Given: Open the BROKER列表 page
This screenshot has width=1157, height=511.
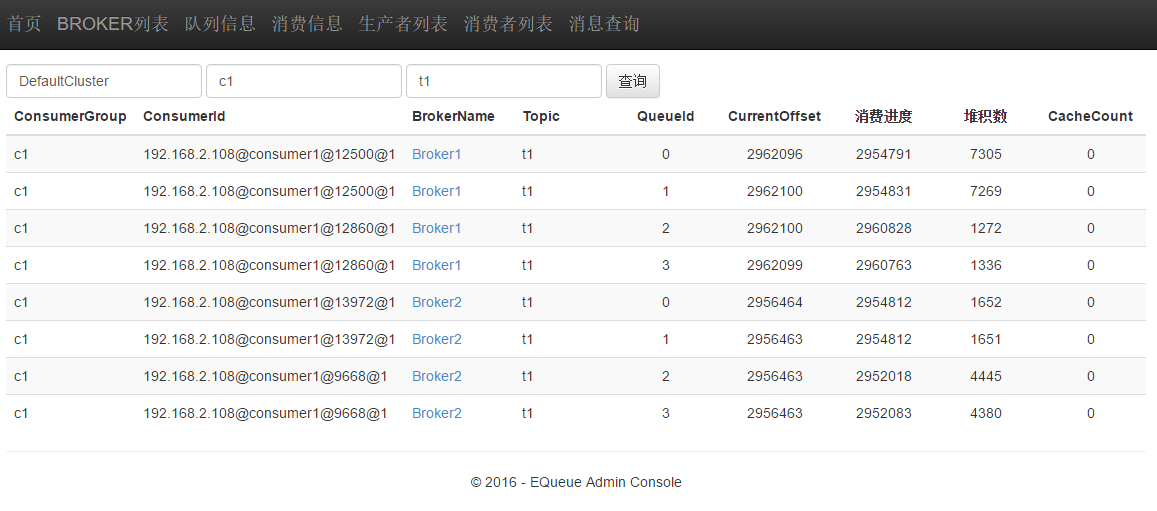Looking at the screenshot, I should pyautogui.click(x=113, y=24).
